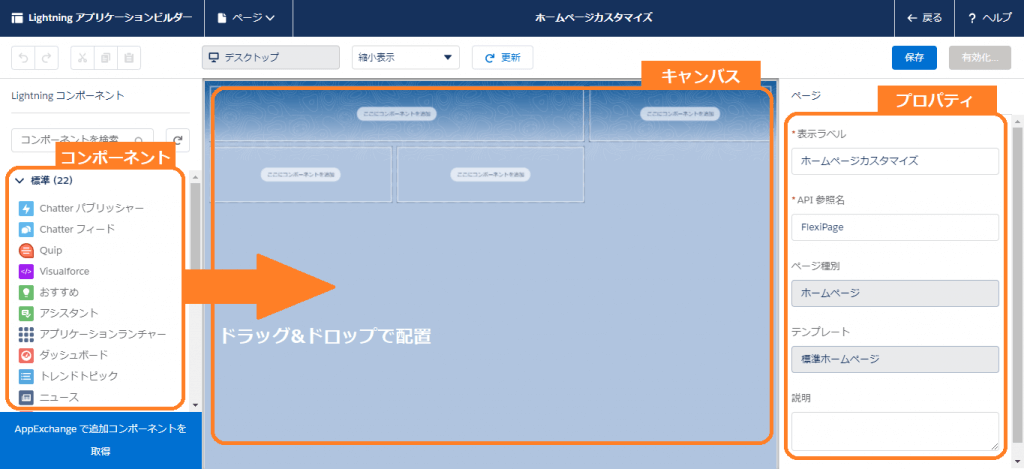Open the 縮小表示 zoom dropdown
Viewport: 1024px width, 469px height.
406,57
